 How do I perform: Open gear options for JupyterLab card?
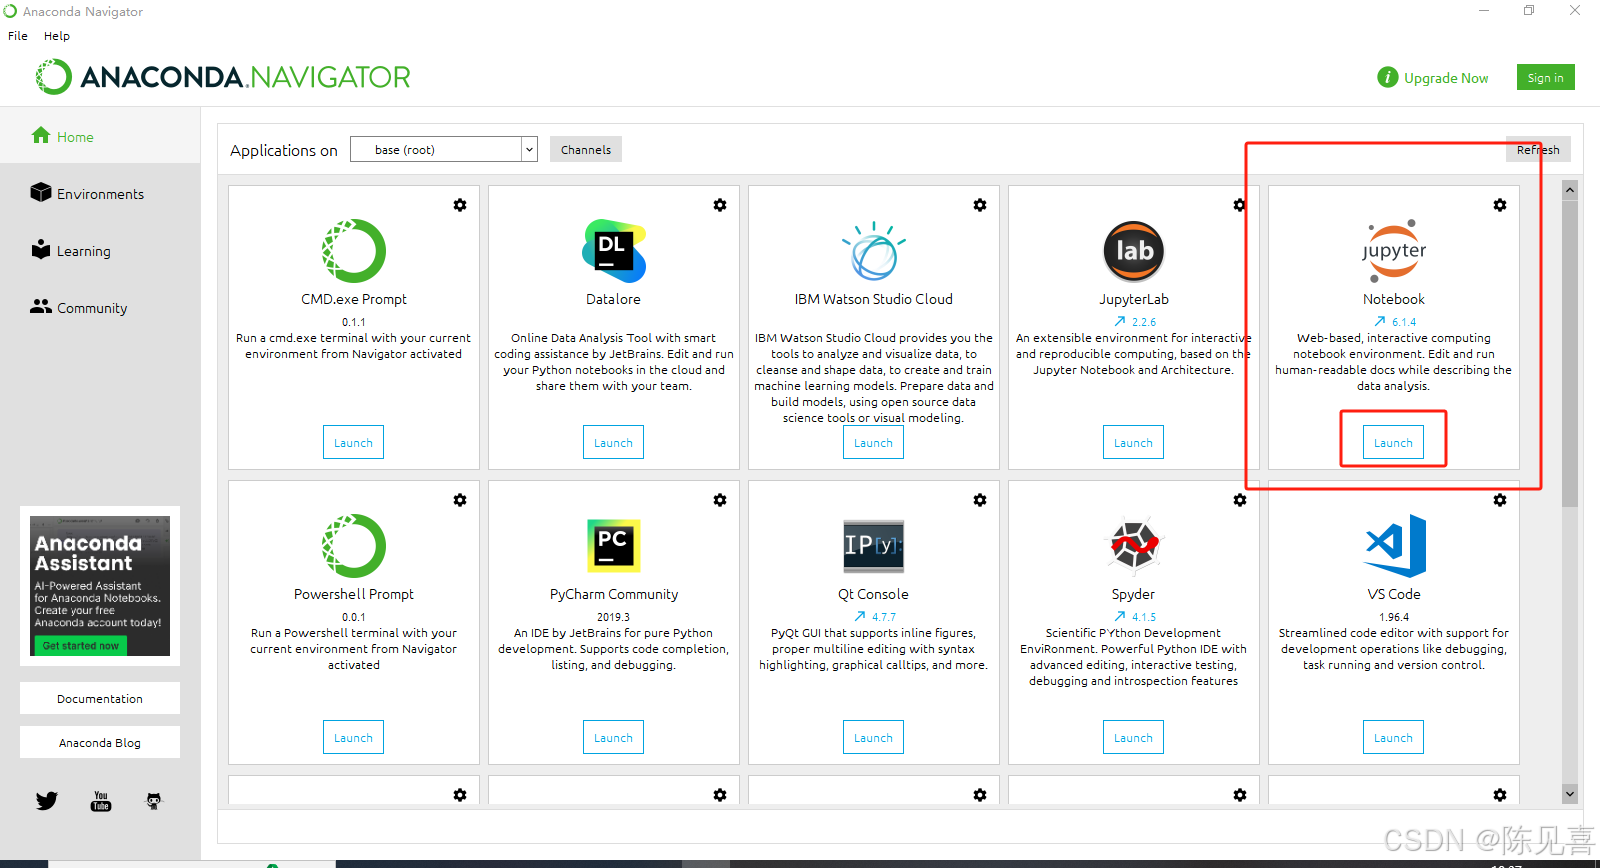click(x=1240, y=205)
